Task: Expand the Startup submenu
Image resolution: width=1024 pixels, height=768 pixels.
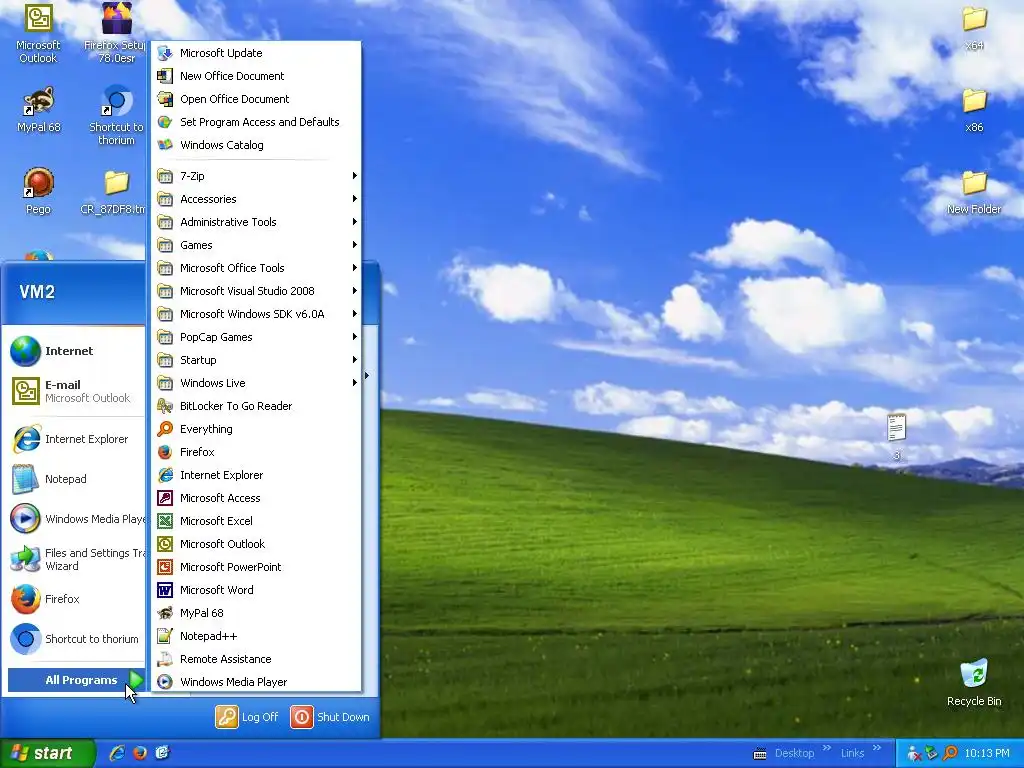Action: click(x=256, y=360)
